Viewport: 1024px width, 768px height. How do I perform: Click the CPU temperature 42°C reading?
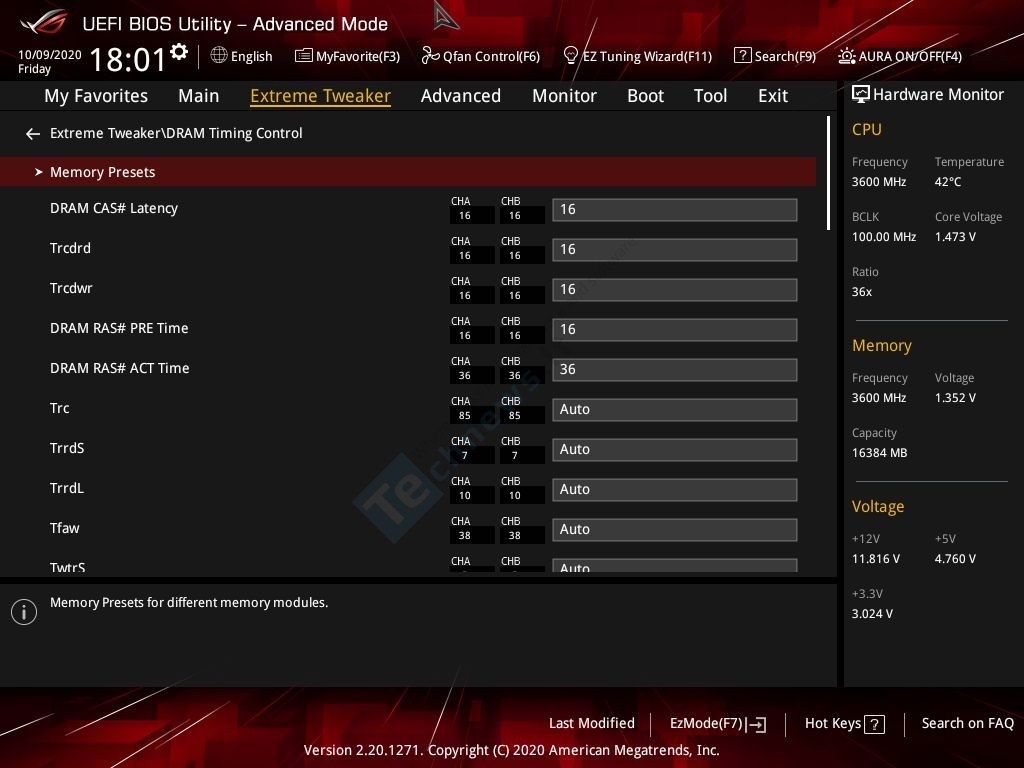pyautogui.click(x=948, y=182)
